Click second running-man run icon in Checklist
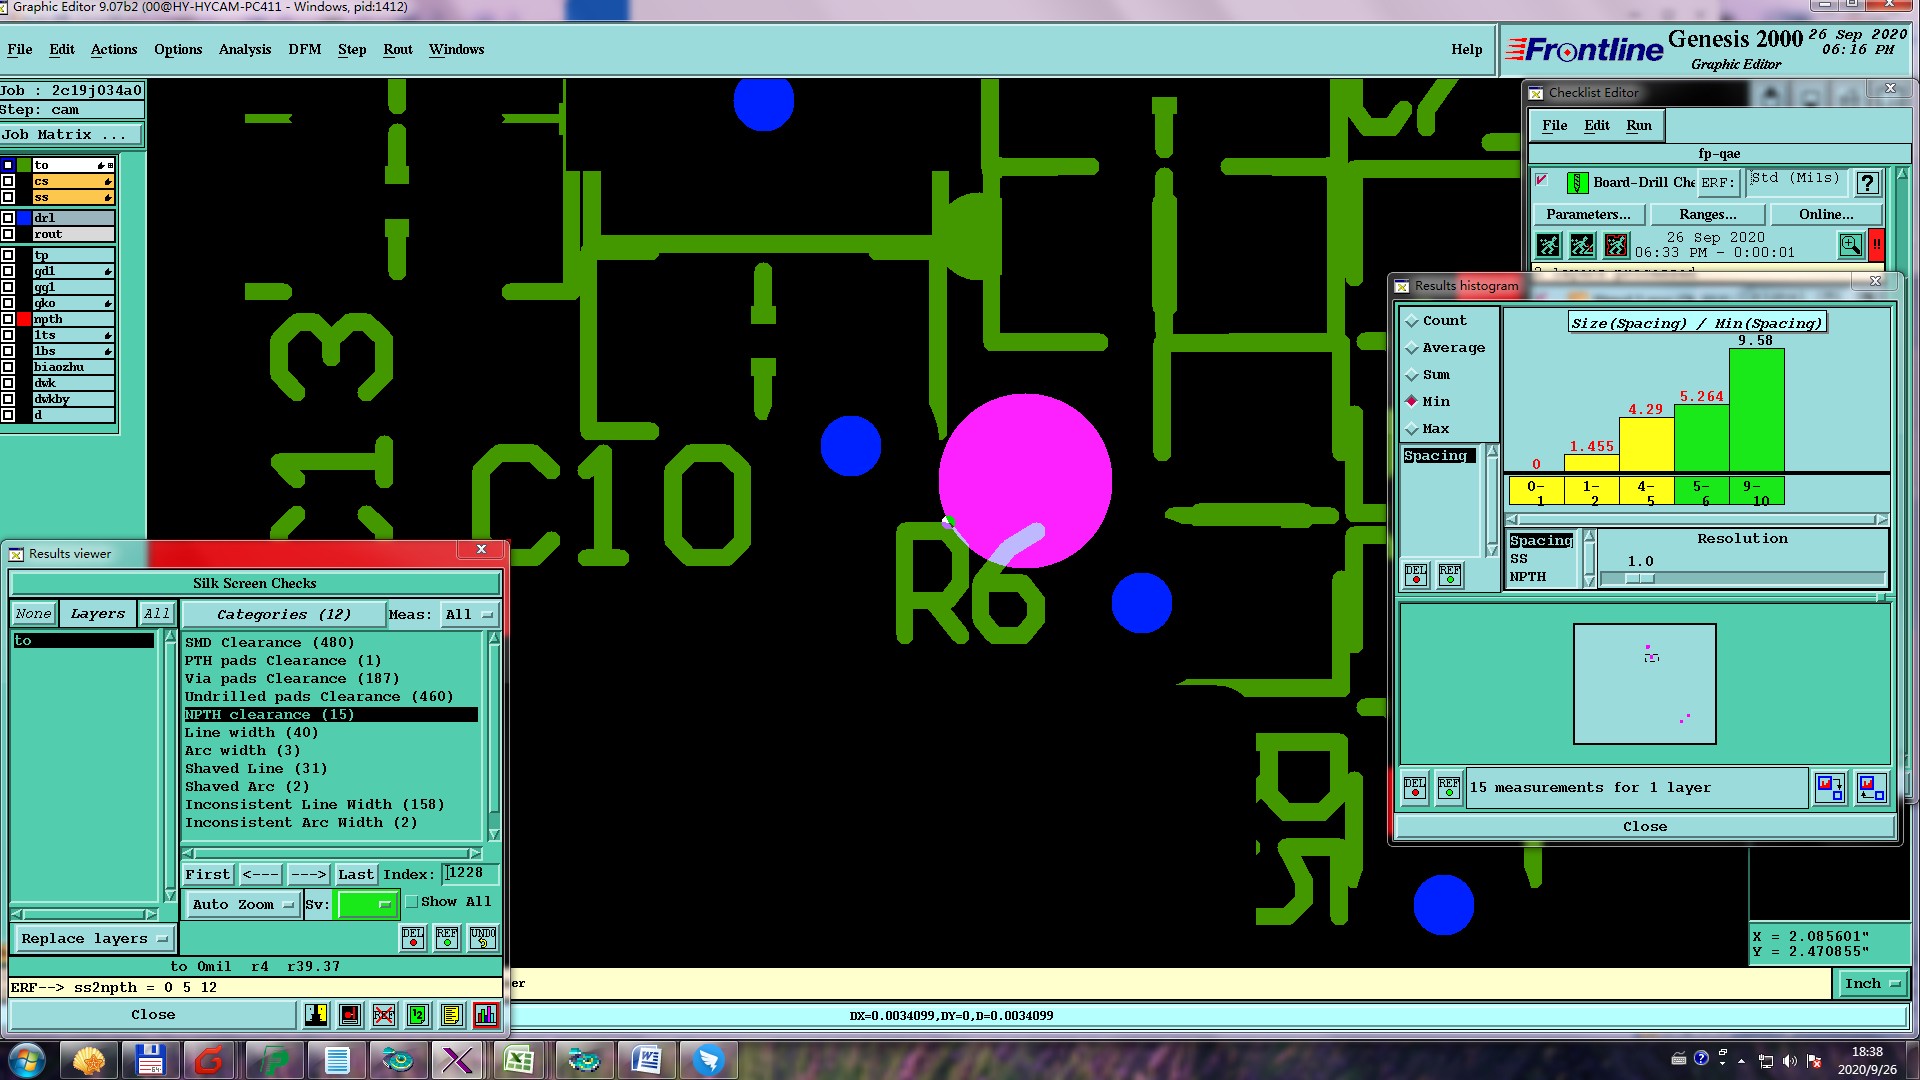Screen dimensions: 1920x1080 pos(1582,244)
